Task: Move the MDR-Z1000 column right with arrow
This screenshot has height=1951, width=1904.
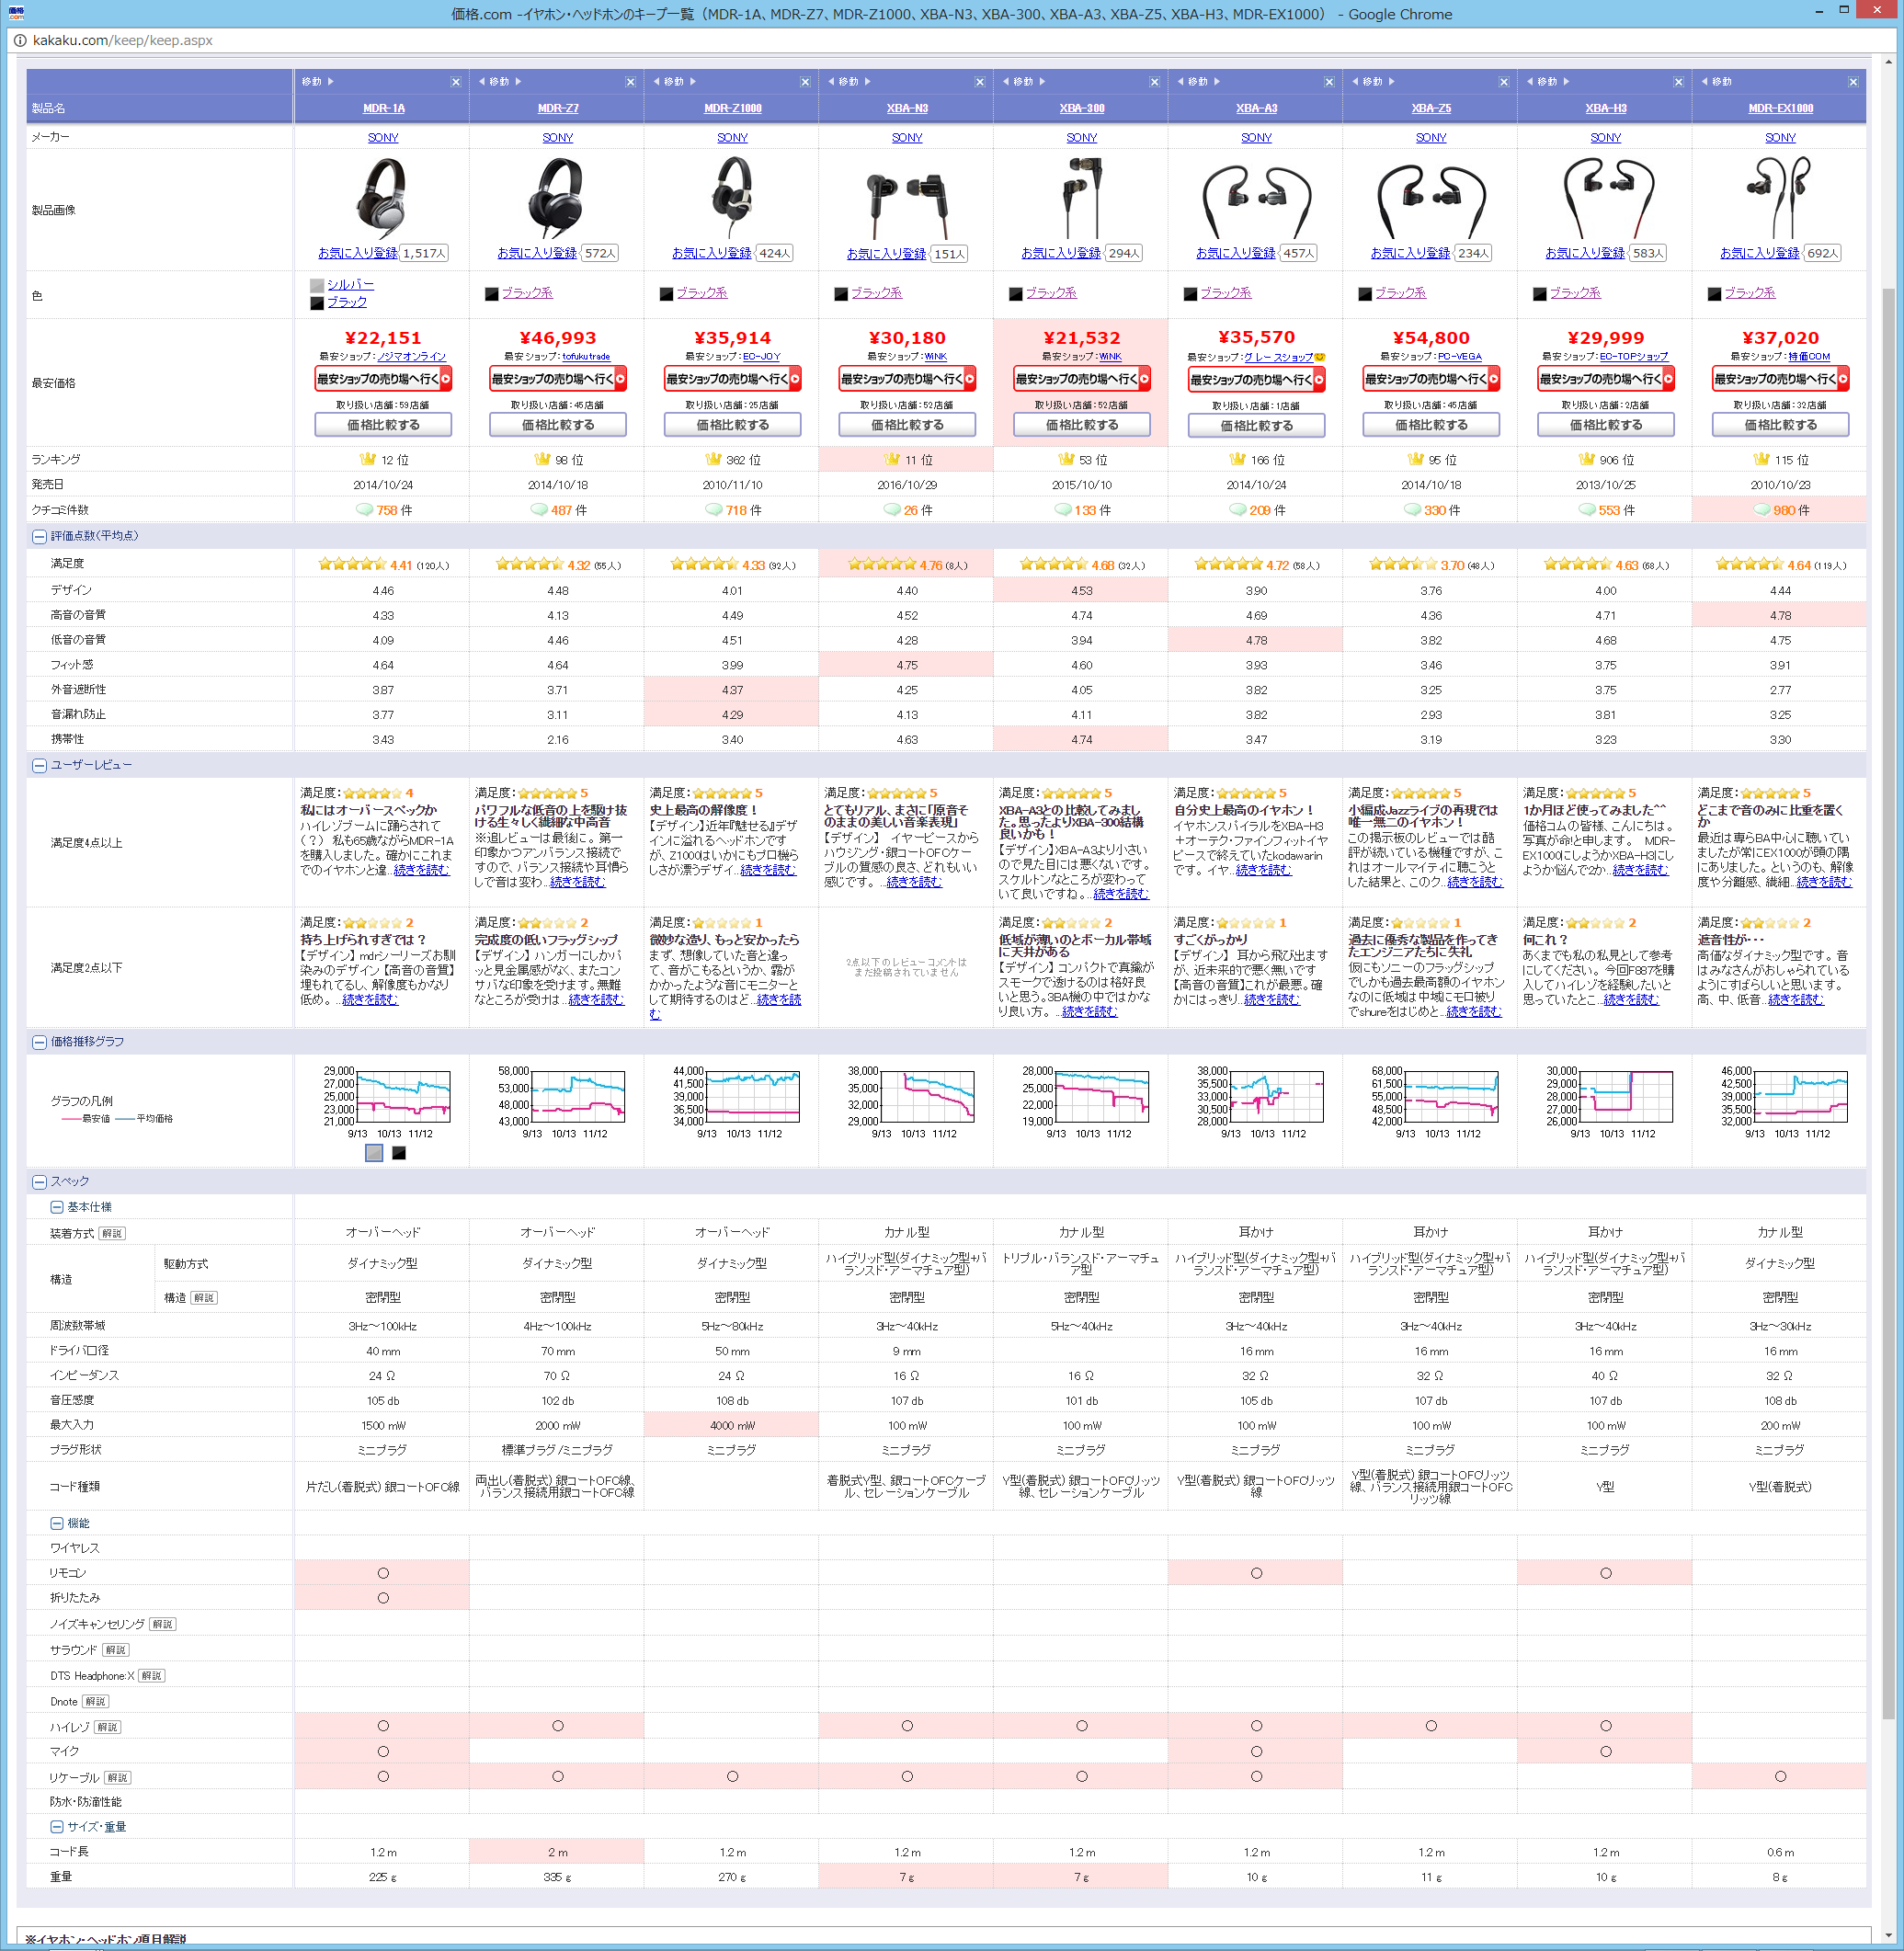Action: coord(693,82)
